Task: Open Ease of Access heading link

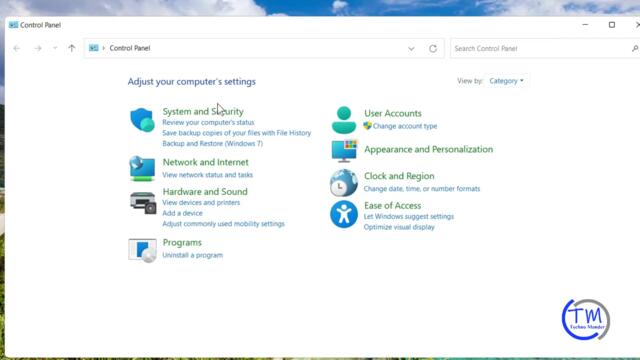Action: click(393, 205)
